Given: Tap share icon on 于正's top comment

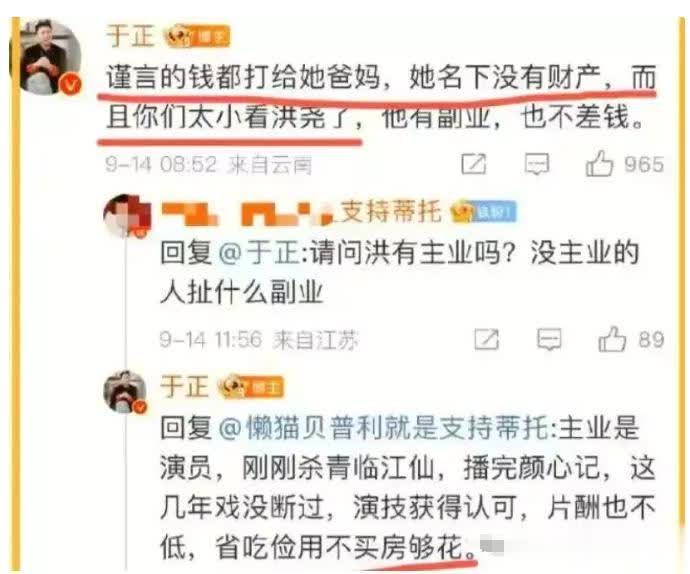Looking at the screenshot, I should [474, 164].
